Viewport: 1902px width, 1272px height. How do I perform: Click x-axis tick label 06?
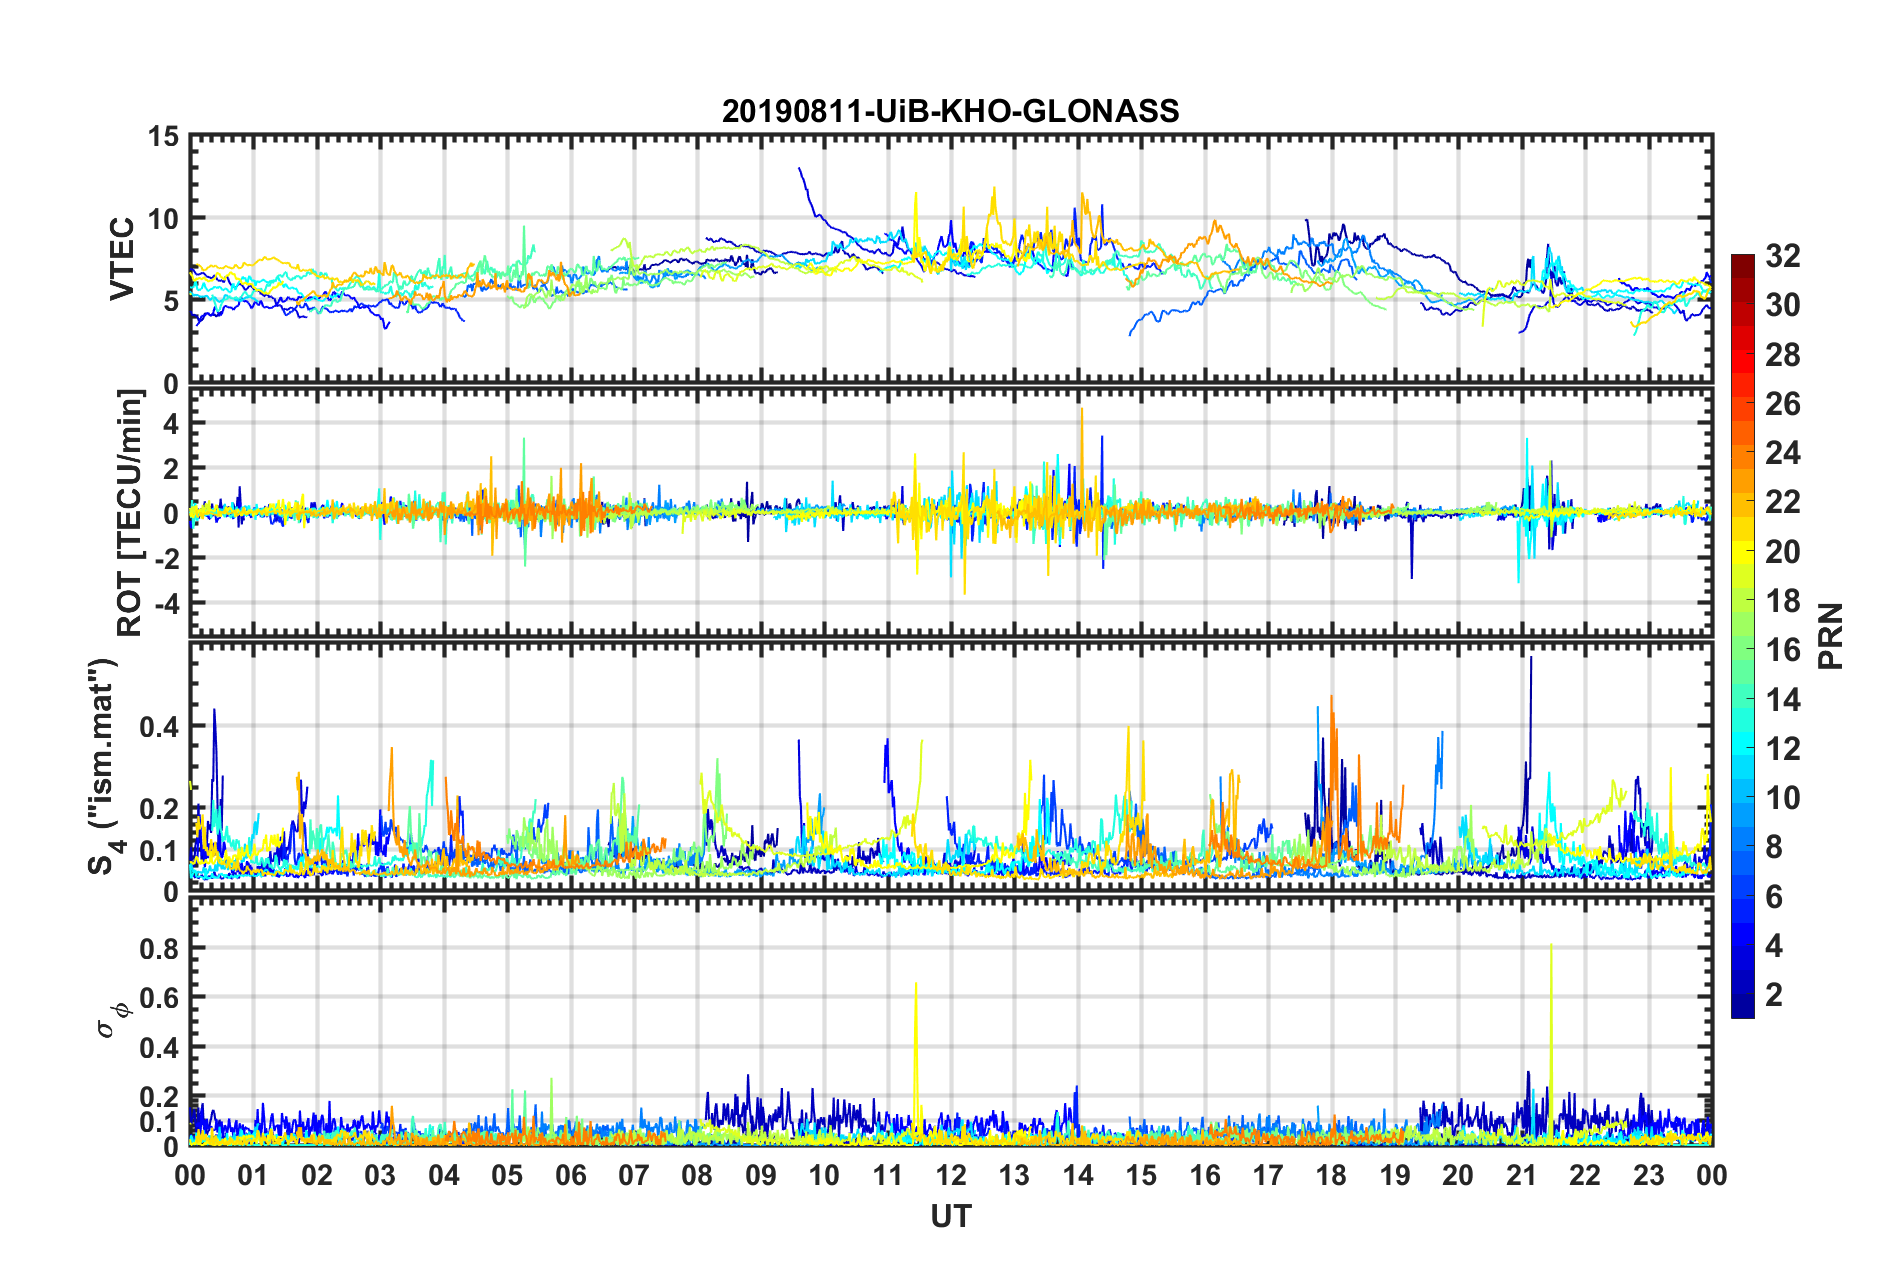(x=571, y=1175)
